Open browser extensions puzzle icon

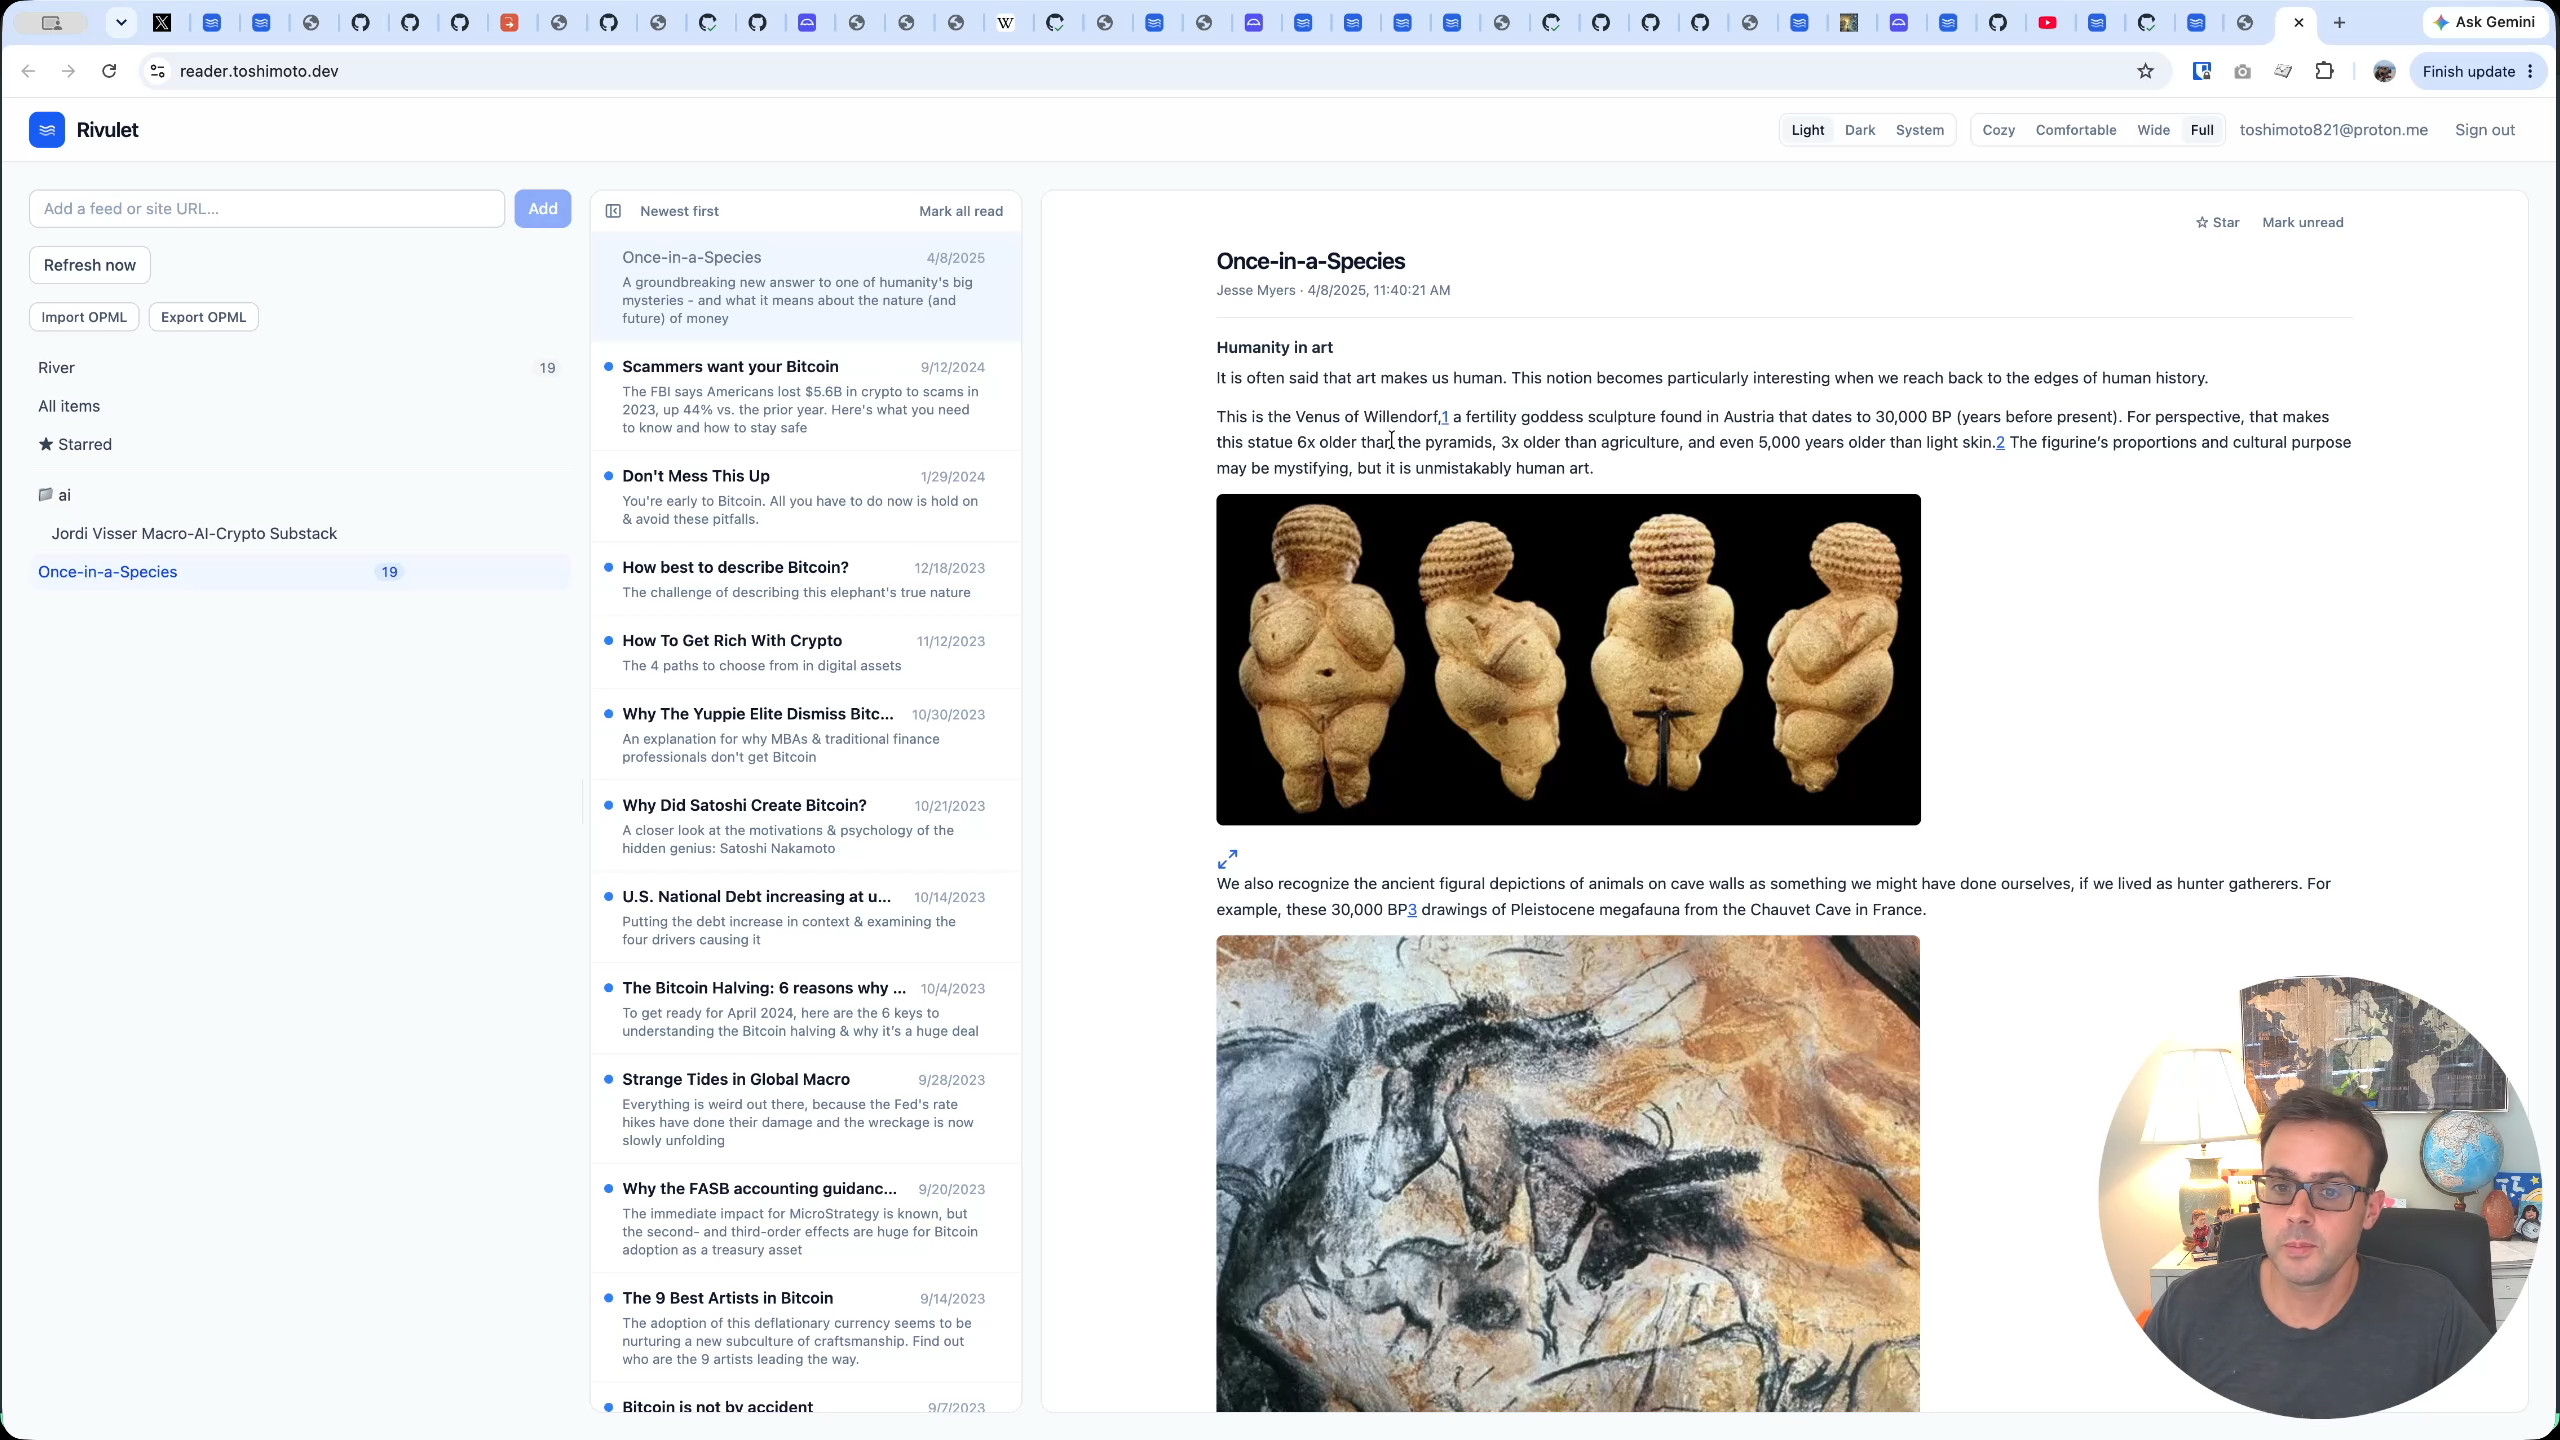click(x=2324, y=71)
